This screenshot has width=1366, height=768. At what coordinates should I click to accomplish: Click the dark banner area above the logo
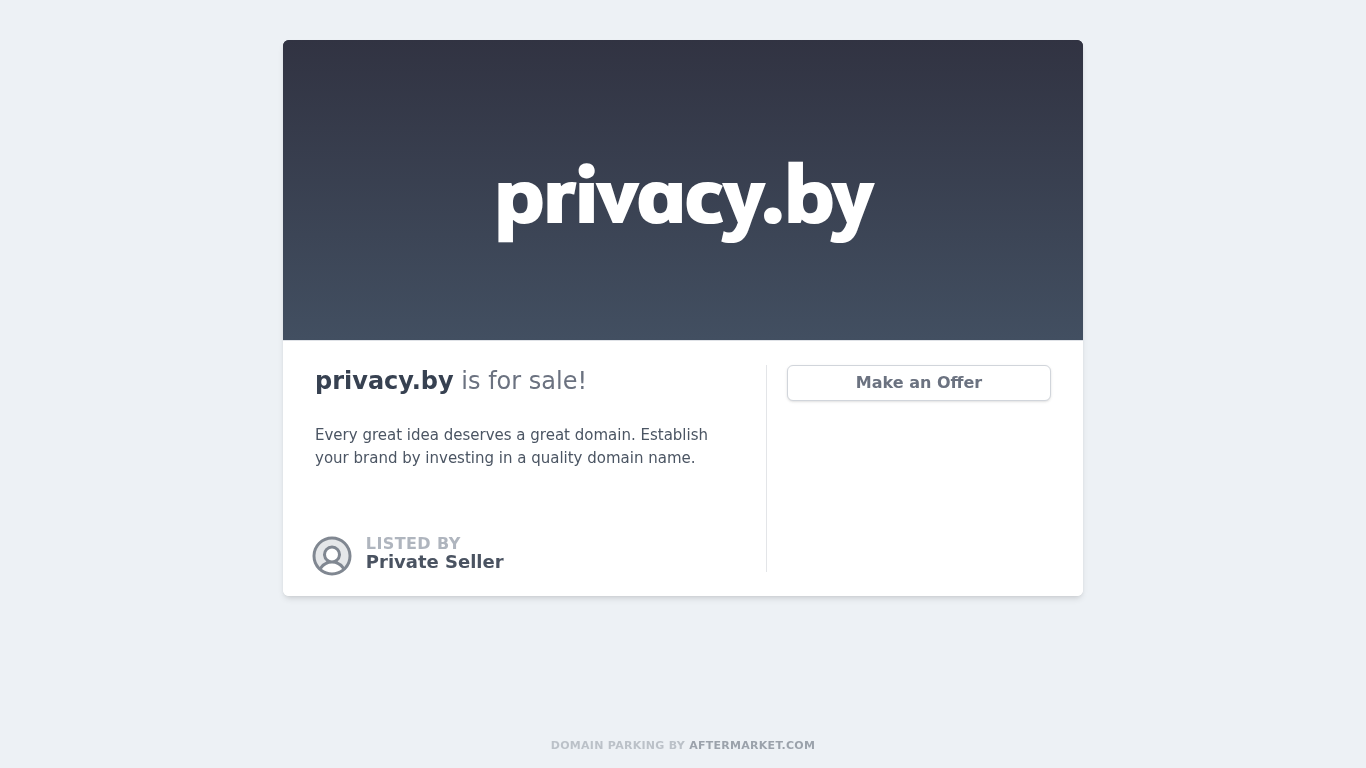(x=683, y=90)
